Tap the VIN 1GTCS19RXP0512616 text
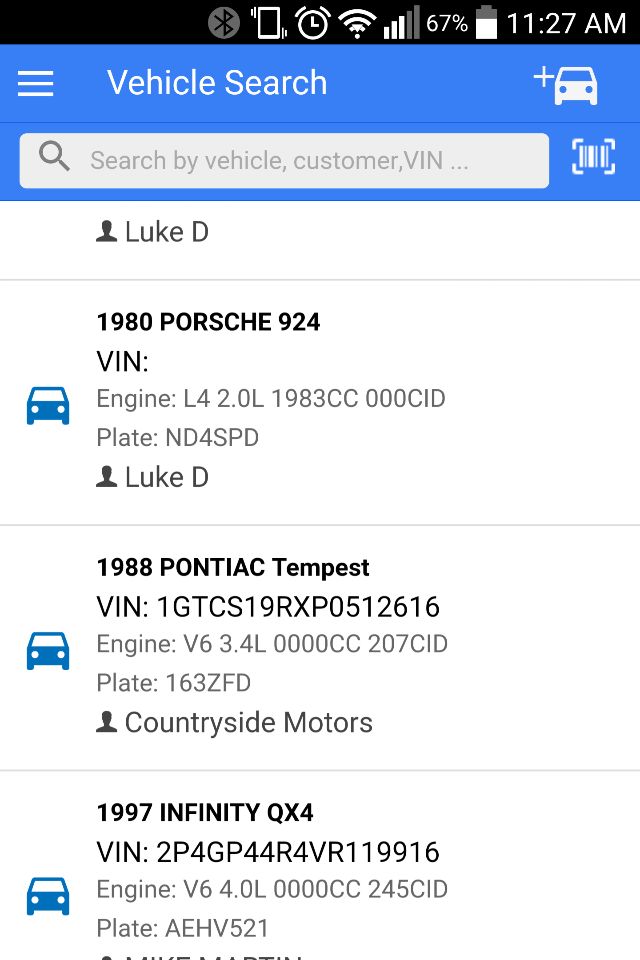This screenshot has width=640, height=960. tap(268, 607)
